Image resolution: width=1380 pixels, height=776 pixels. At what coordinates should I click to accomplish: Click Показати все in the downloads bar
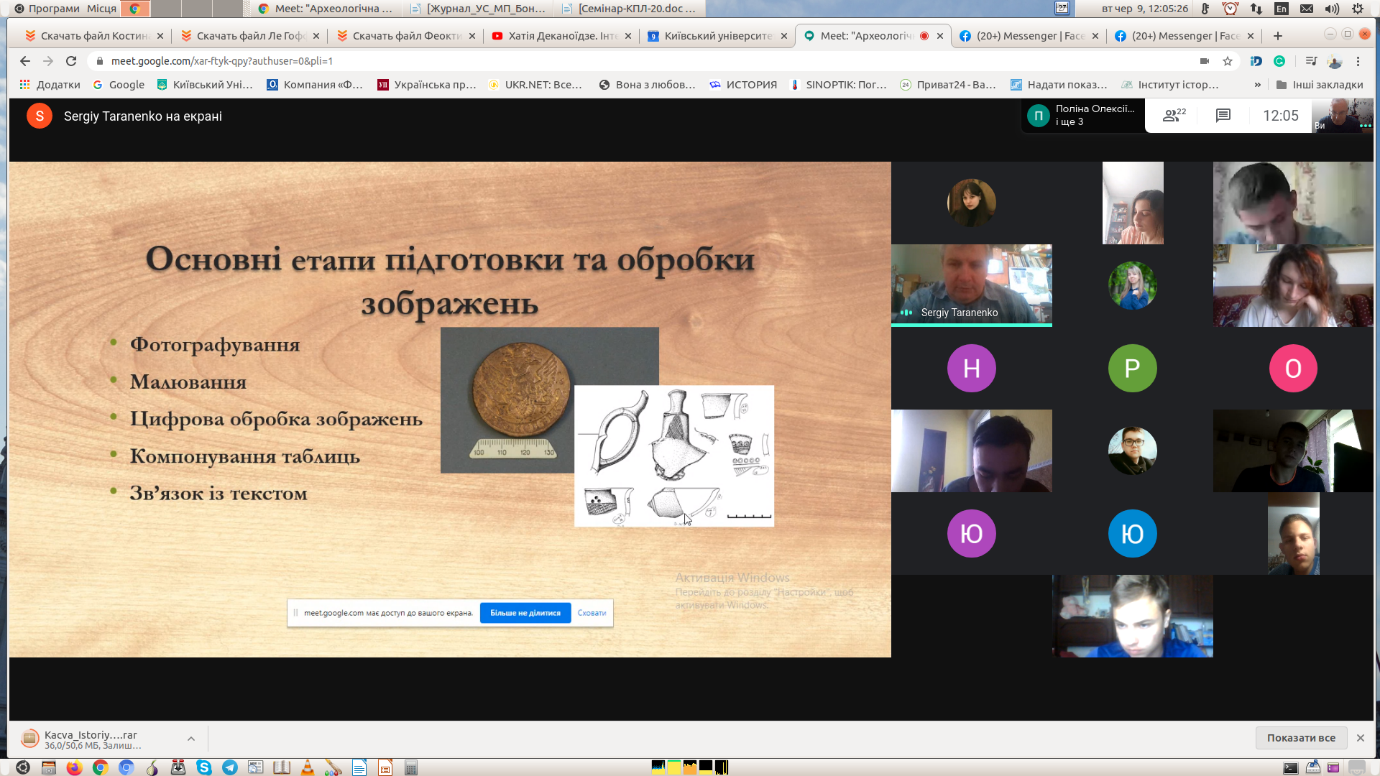point(1300,738)
